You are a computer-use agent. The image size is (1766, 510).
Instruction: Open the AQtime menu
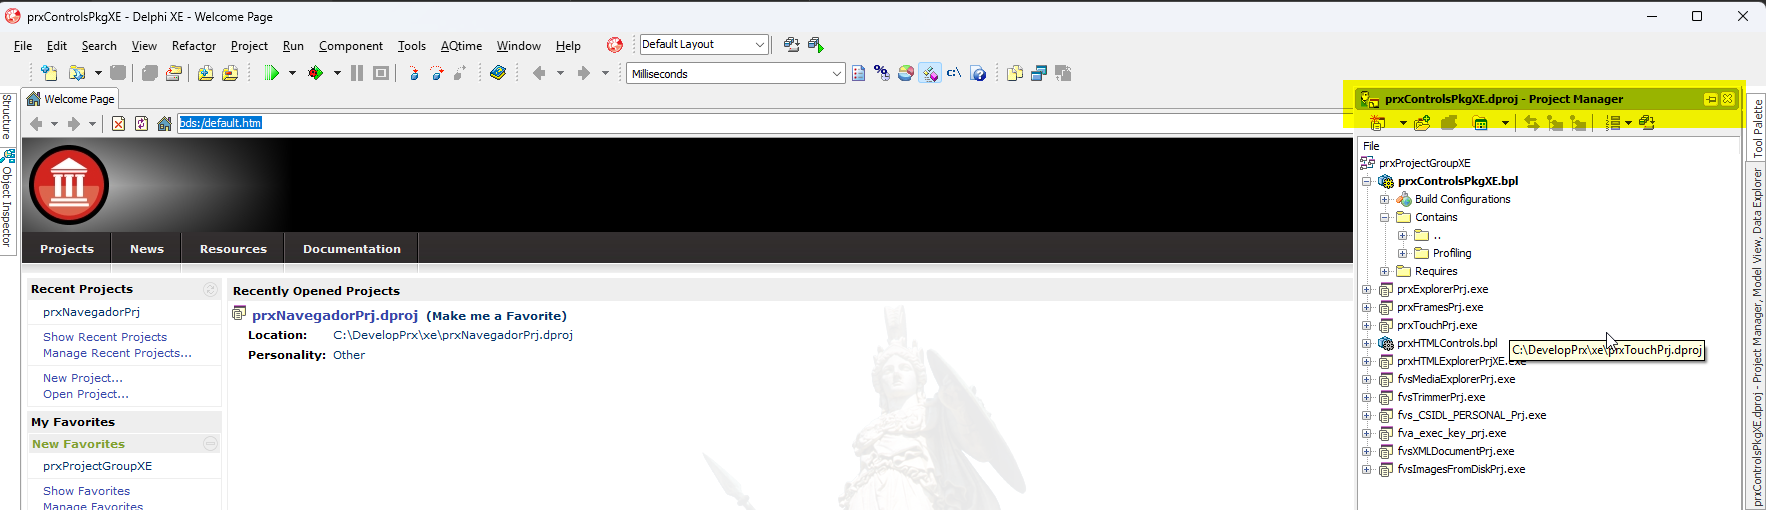click(x=461, y=46)
